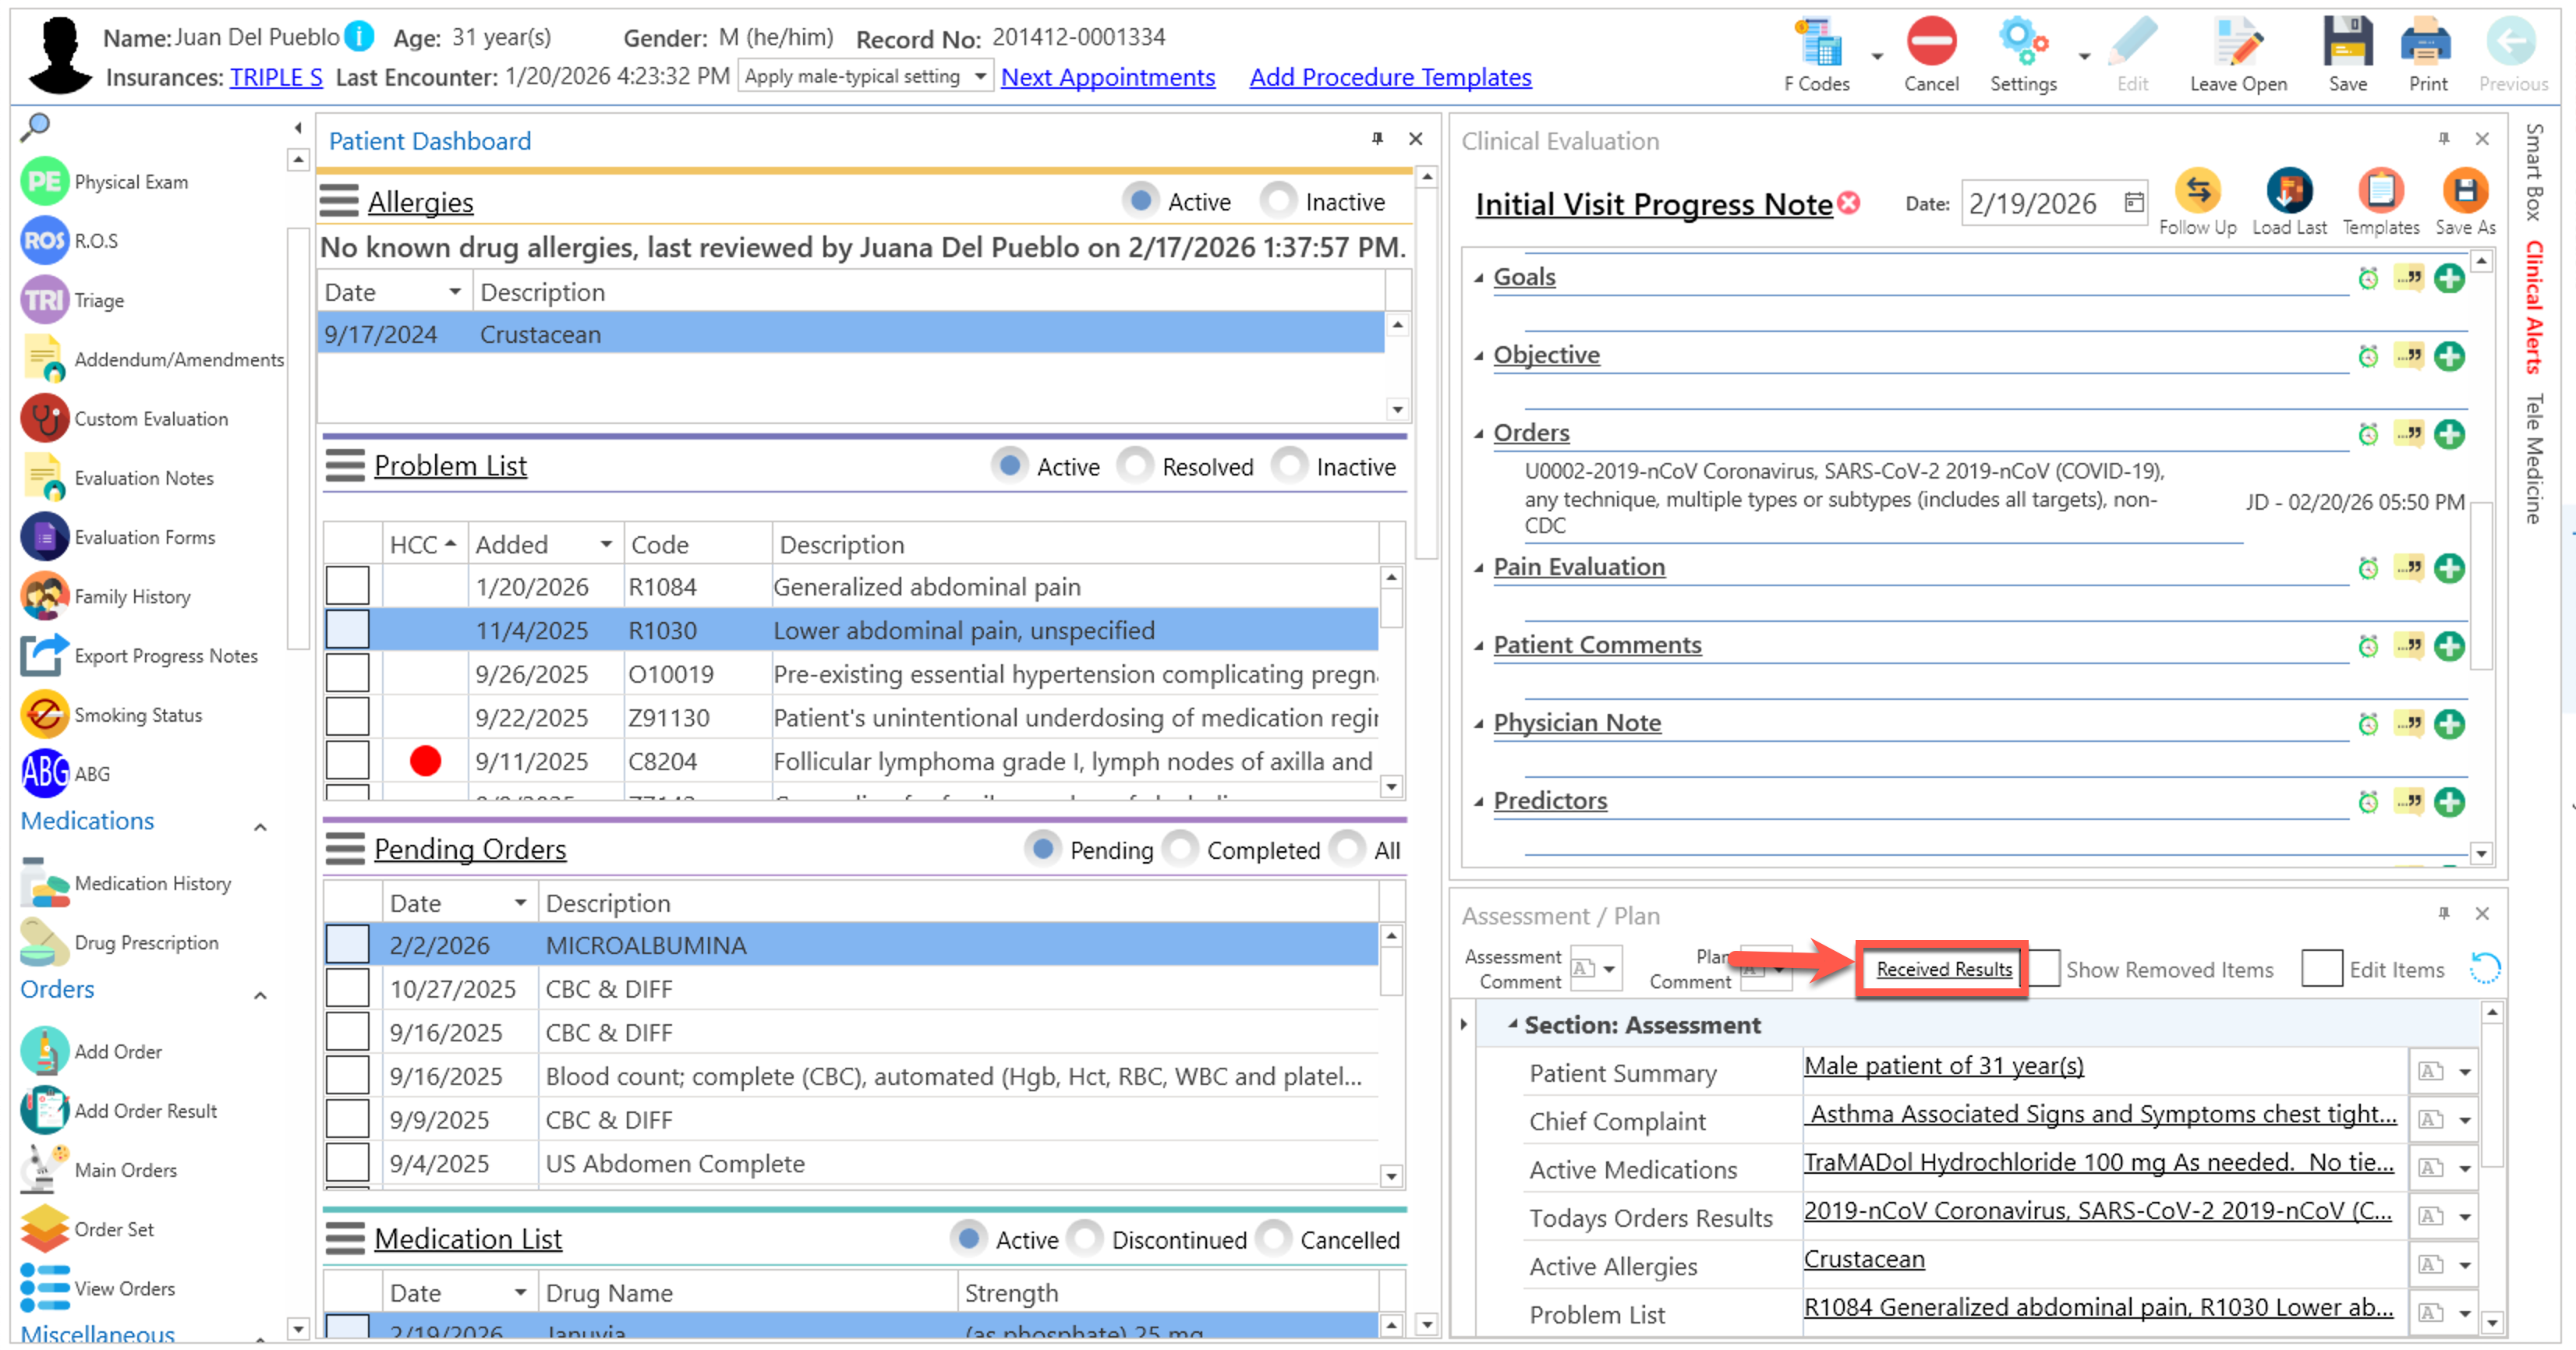Screen dimensions: 2576x1350
Task: Open the Clinical Alerts side tab
Action: [2533, 307]
